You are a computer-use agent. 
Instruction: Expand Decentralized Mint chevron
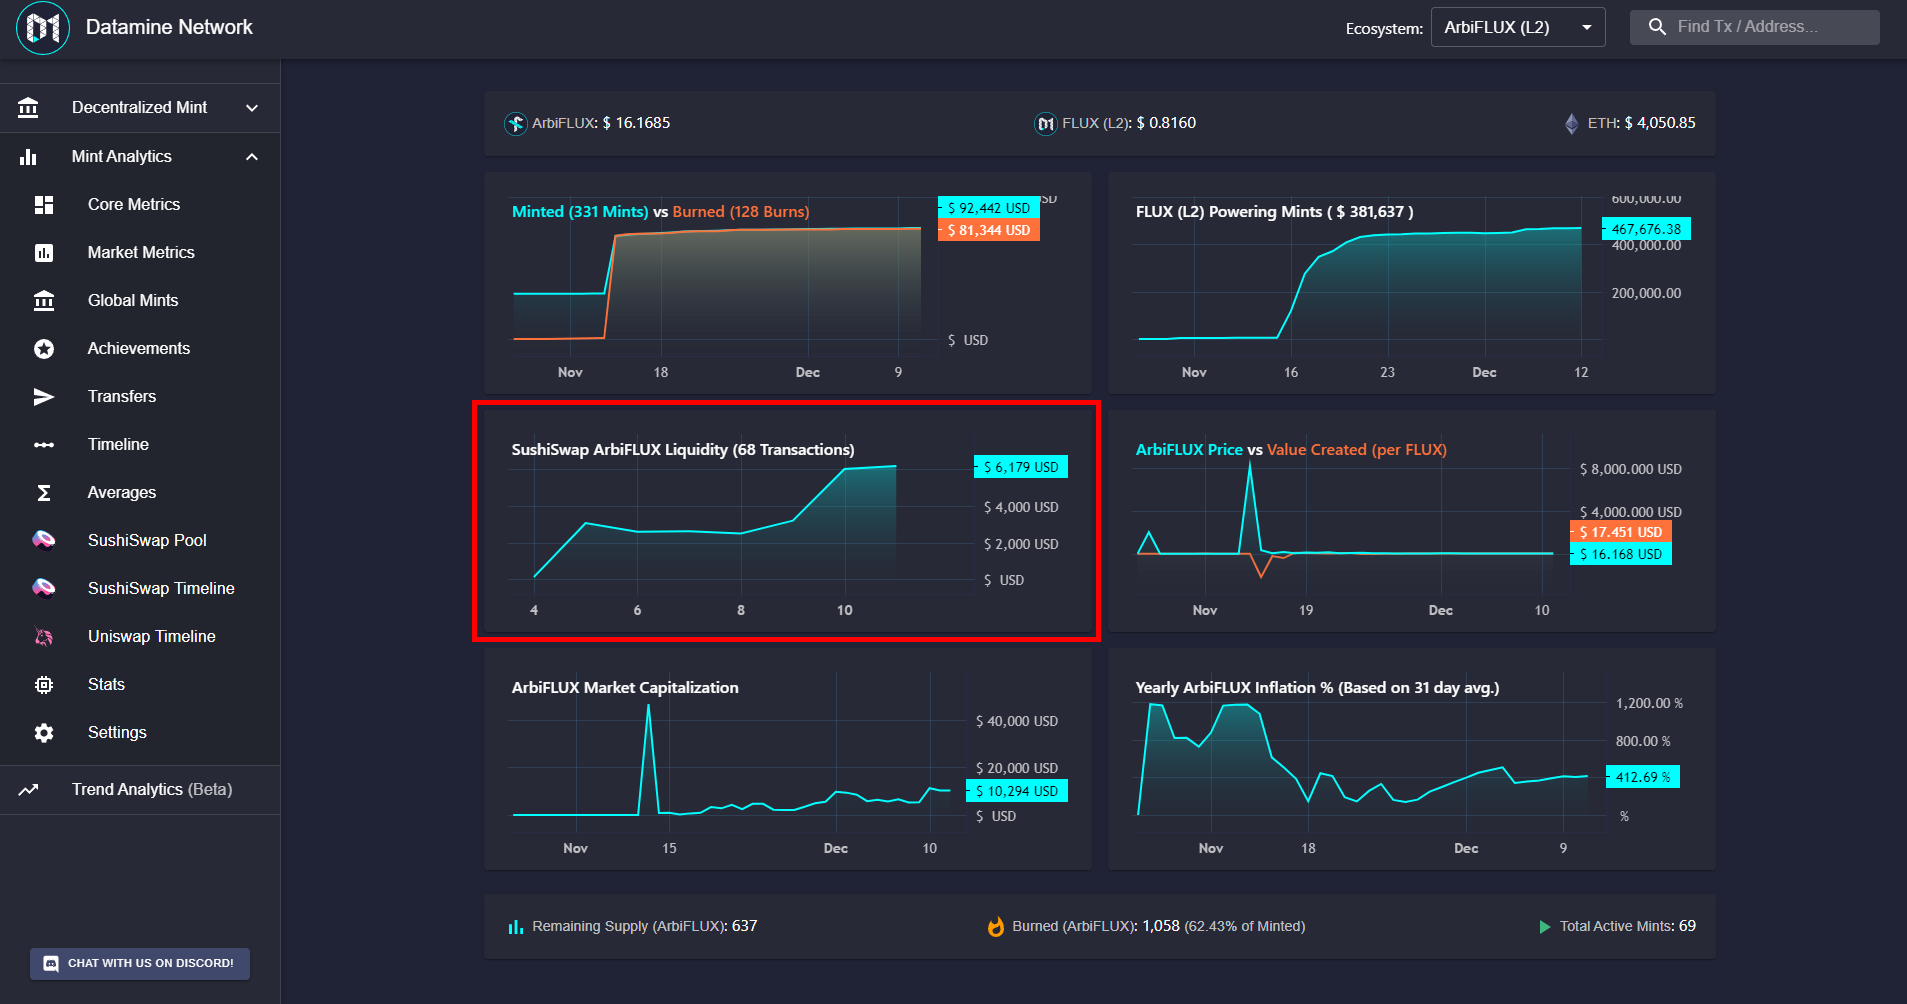[252, 108]
